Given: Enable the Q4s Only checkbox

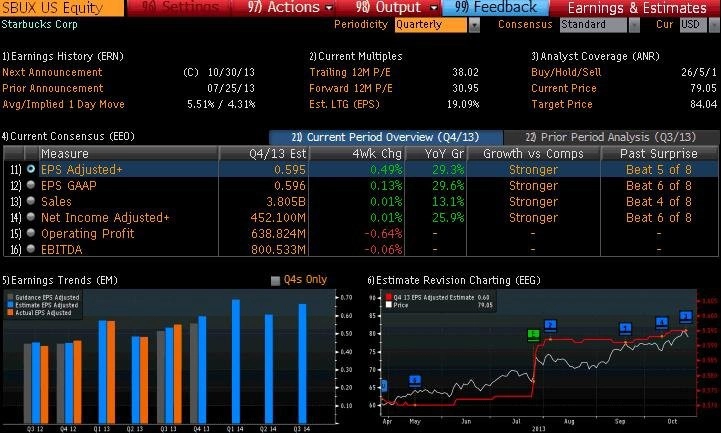Looking at the screenshot, I should tap(275, 281).
